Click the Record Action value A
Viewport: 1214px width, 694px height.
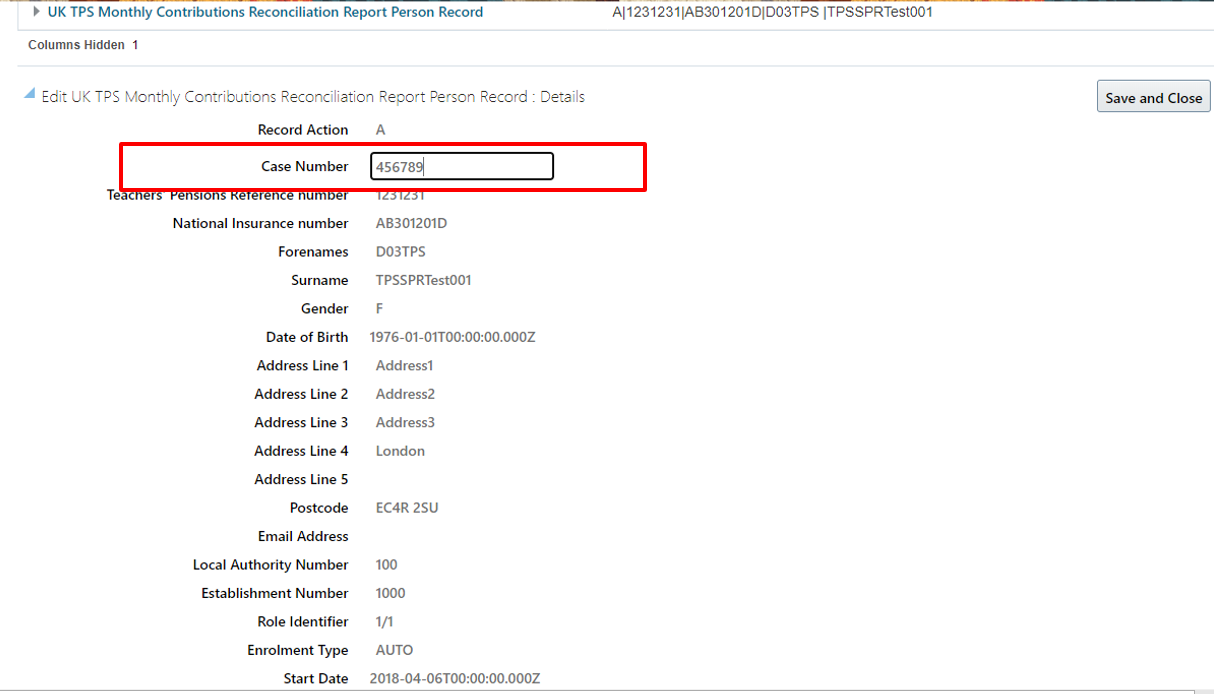pos(380,130)
